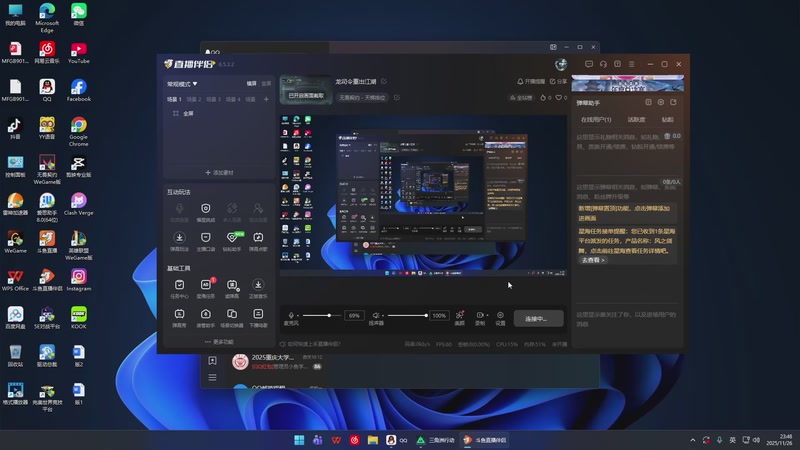Click the 69% microphone volume field
This screenshot has height=450, width=800.
pyautogui.click(x=354, y=315)
